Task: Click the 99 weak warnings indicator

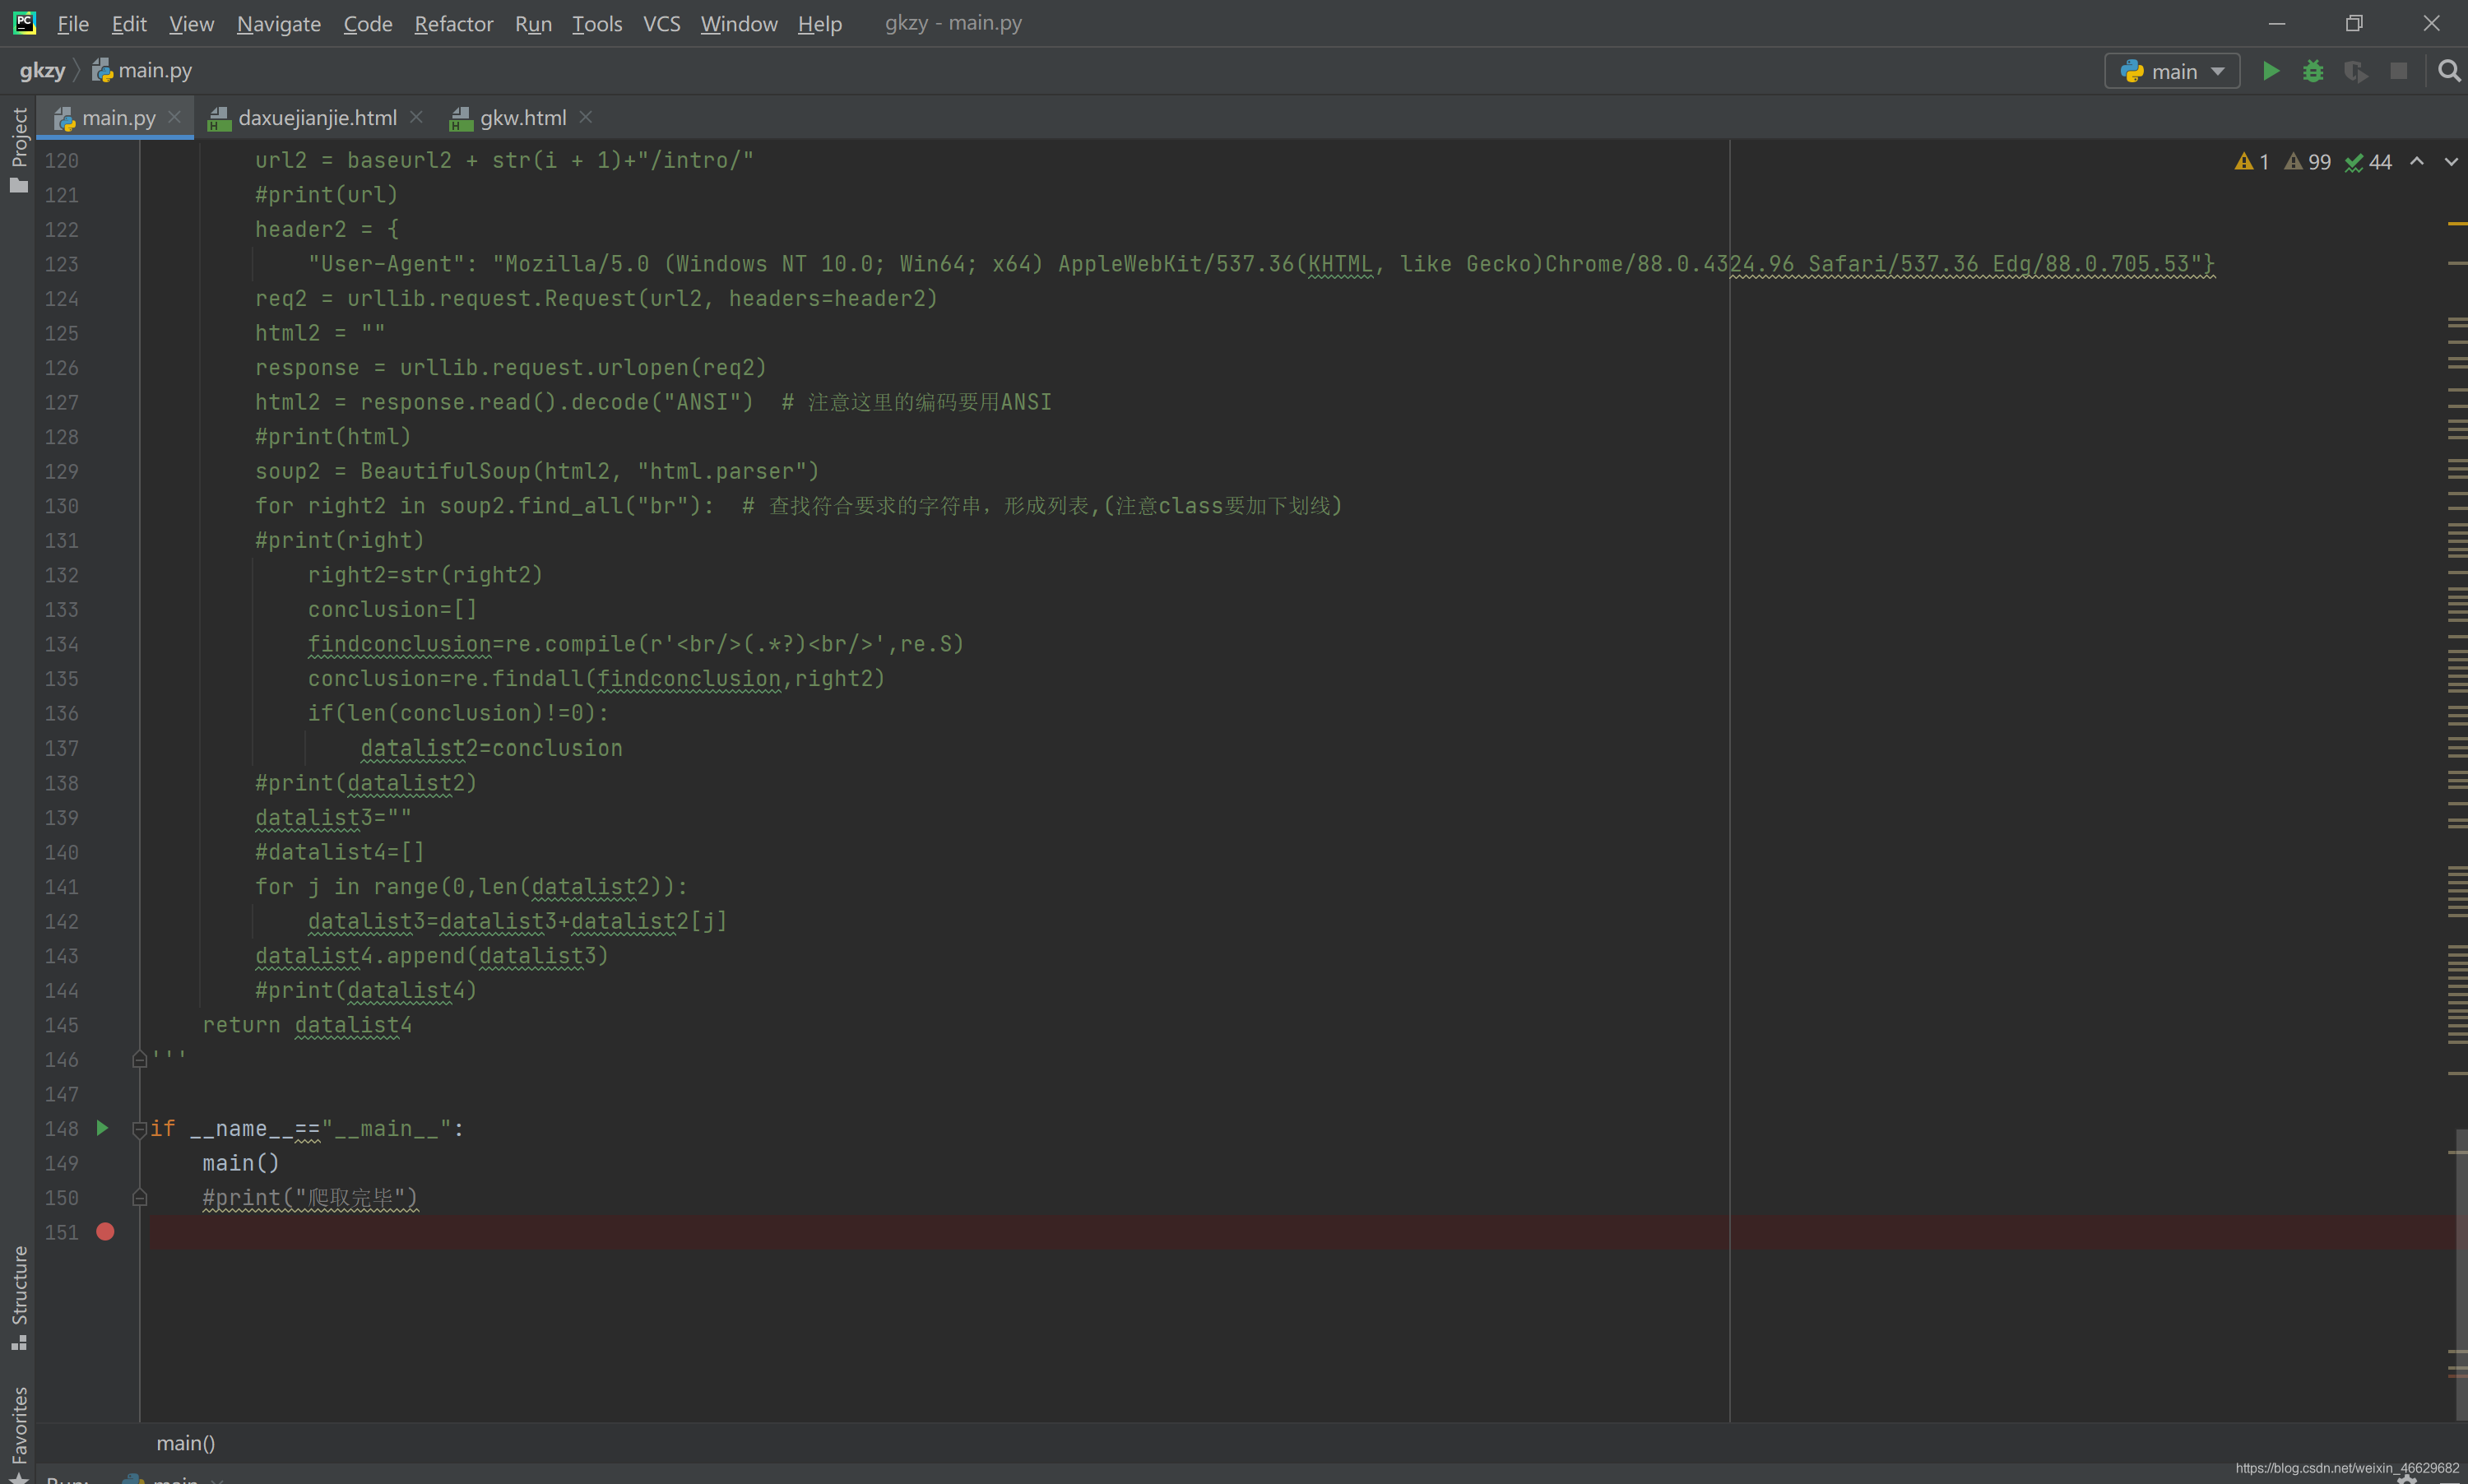Action: pos(2307,161)
